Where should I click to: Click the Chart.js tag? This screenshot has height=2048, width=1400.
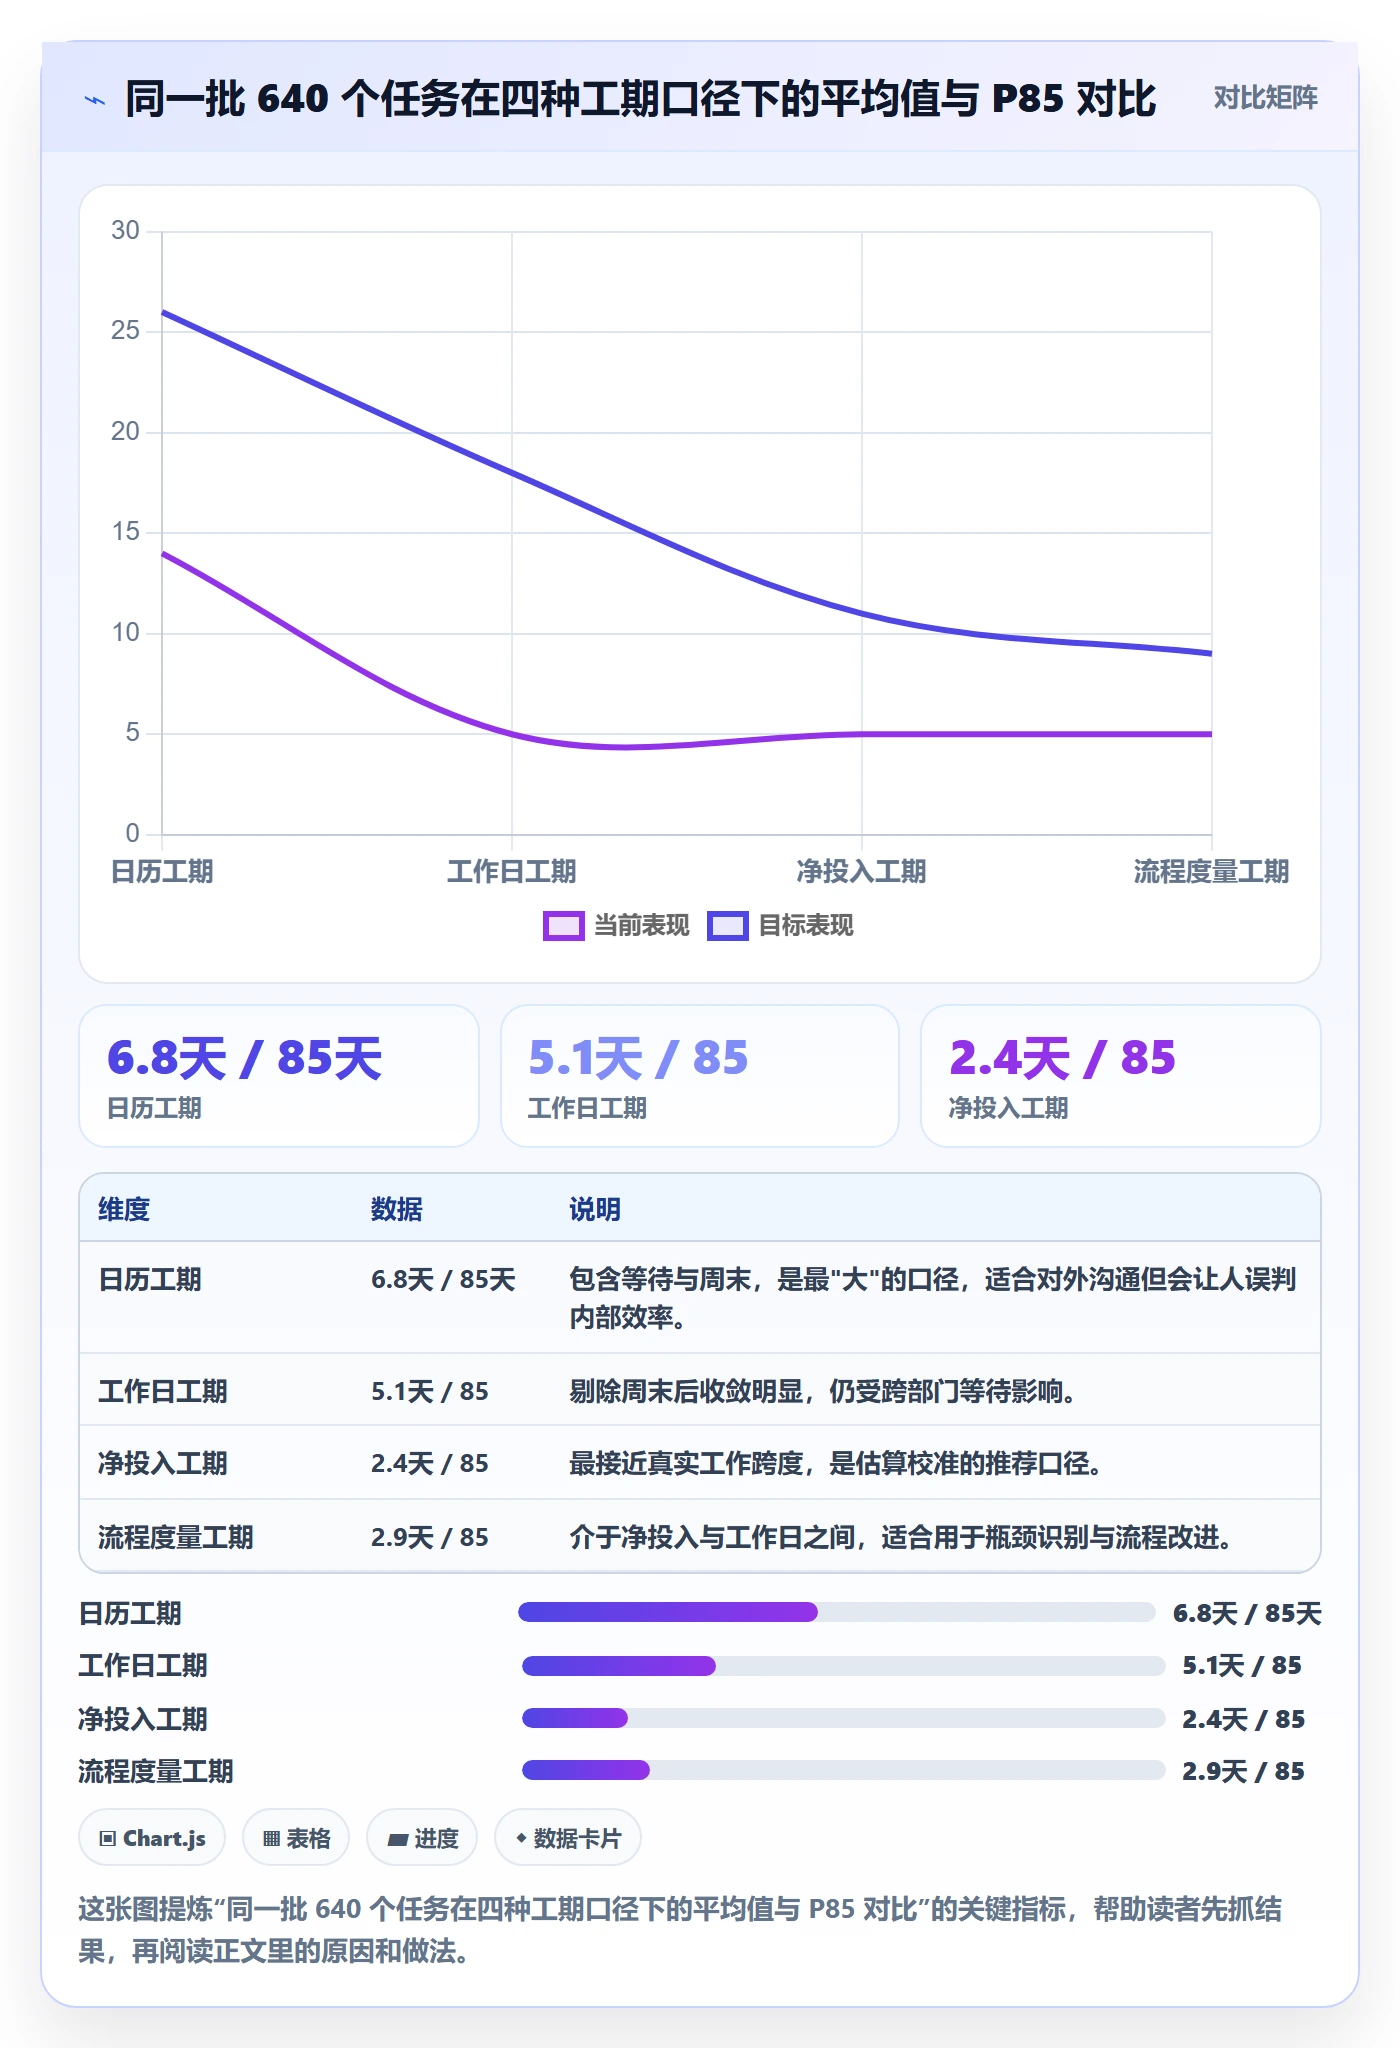click(x=152, y=1838)
